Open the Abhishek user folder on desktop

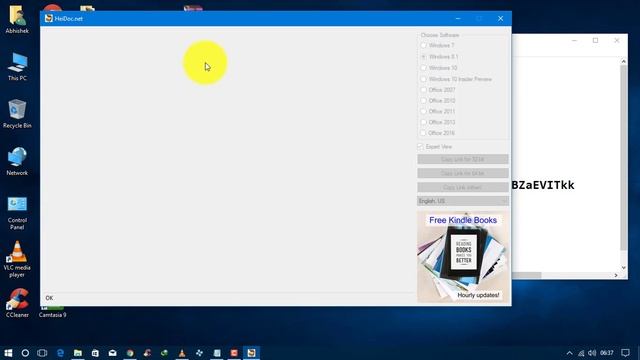click(x=17, y=20)
